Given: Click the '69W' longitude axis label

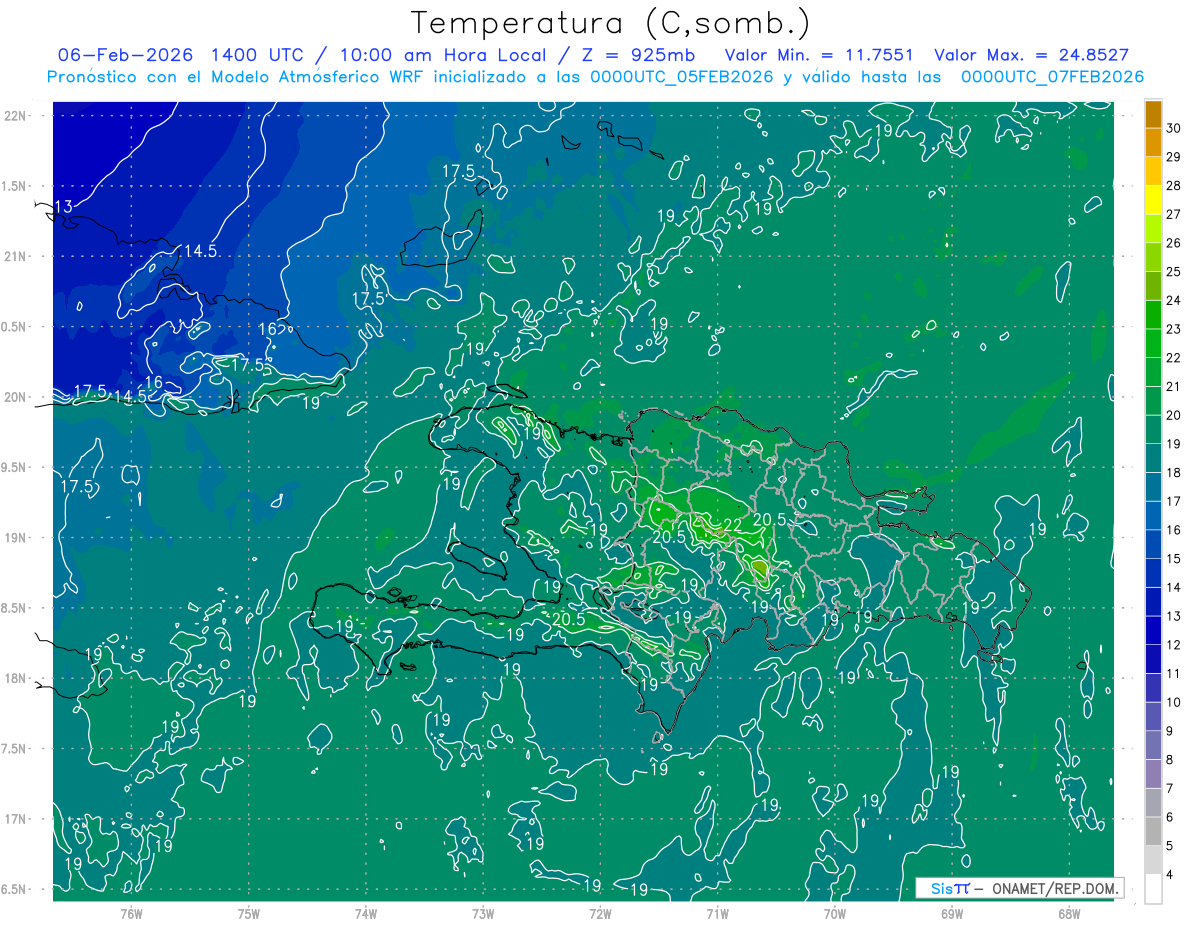Looking at the screenshot, I should 952,913.
